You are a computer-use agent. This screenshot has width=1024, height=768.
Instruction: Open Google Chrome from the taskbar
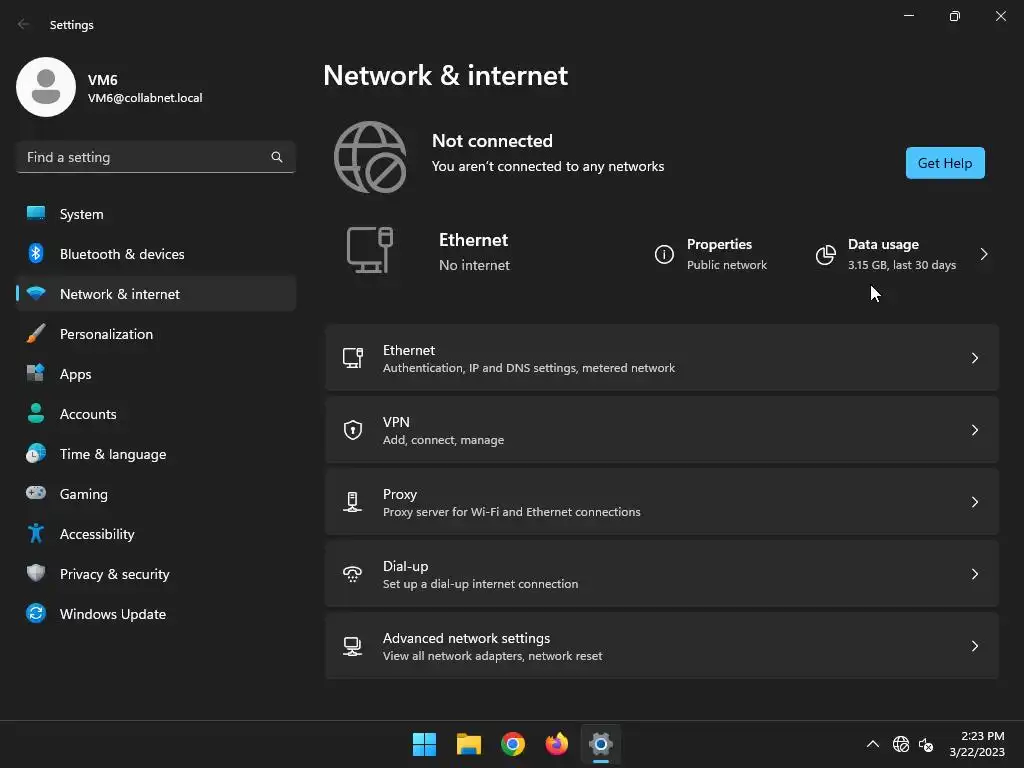[x=513, y=744]
